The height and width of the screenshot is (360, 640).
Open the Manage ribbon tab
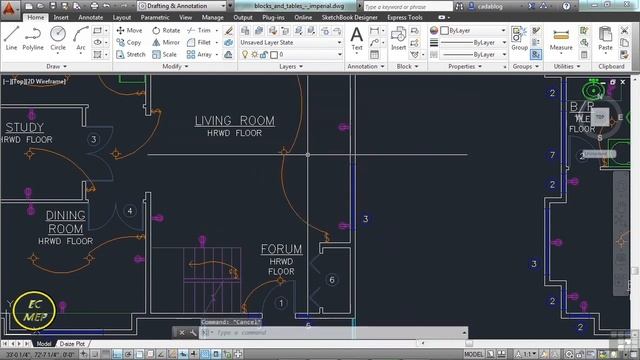tap(212, 18)
